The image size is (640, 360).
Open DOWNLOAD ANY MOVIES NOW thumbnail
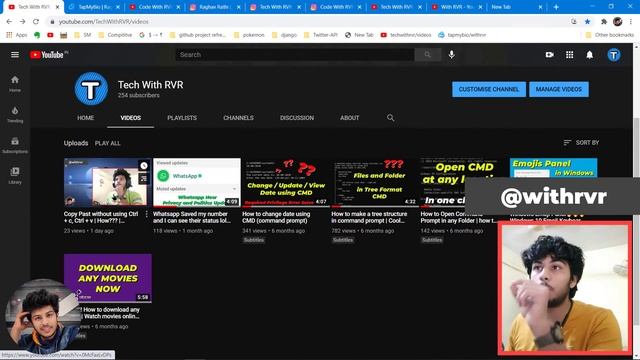108,278
